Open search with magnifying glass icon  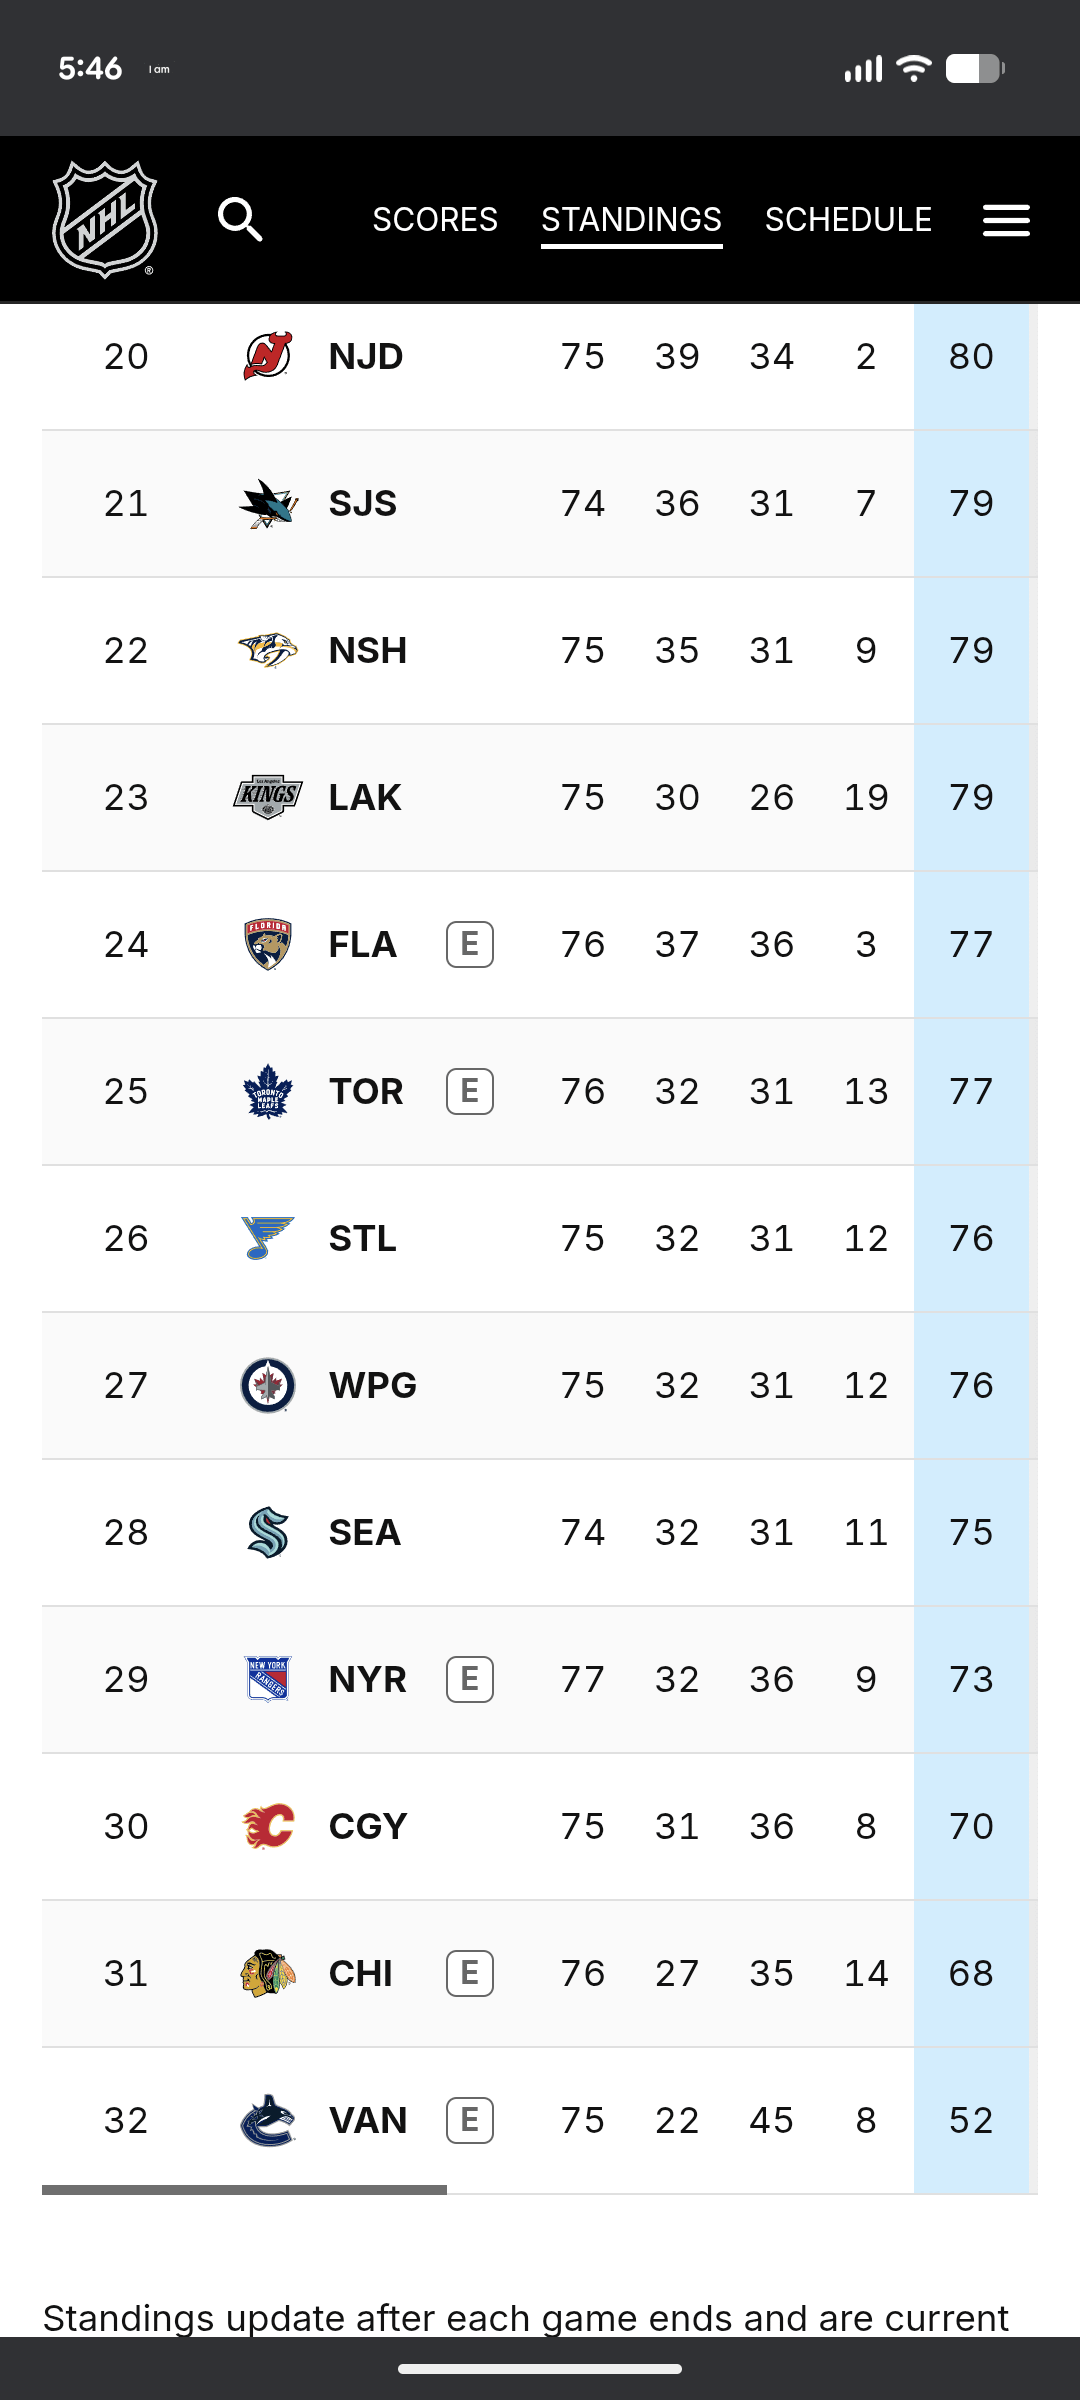click(x=240, y=219)
